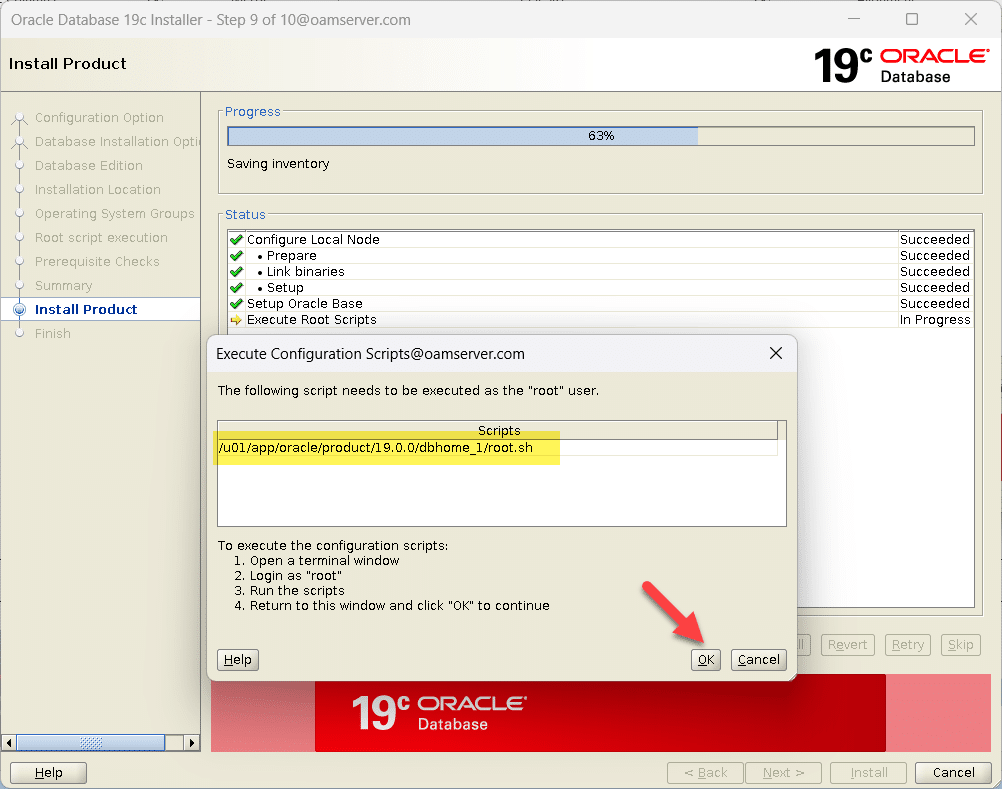Click the Configuration Option step node icon

[x=20, y=118]
